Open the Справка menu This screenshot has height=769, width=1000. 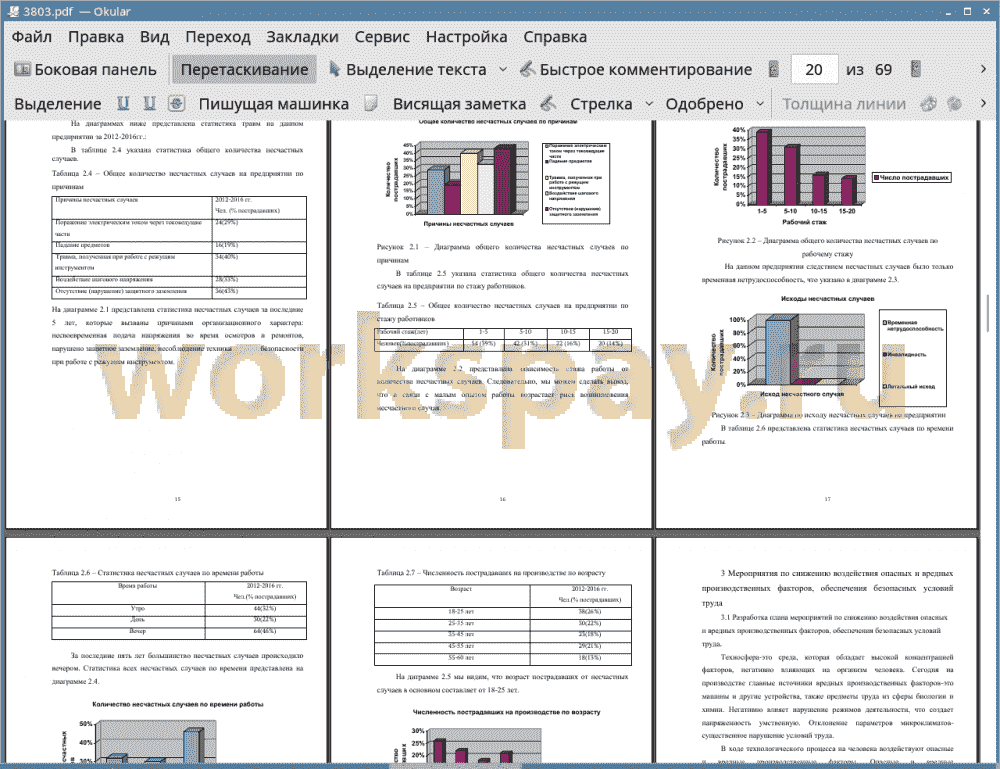(x=555, y=37)
